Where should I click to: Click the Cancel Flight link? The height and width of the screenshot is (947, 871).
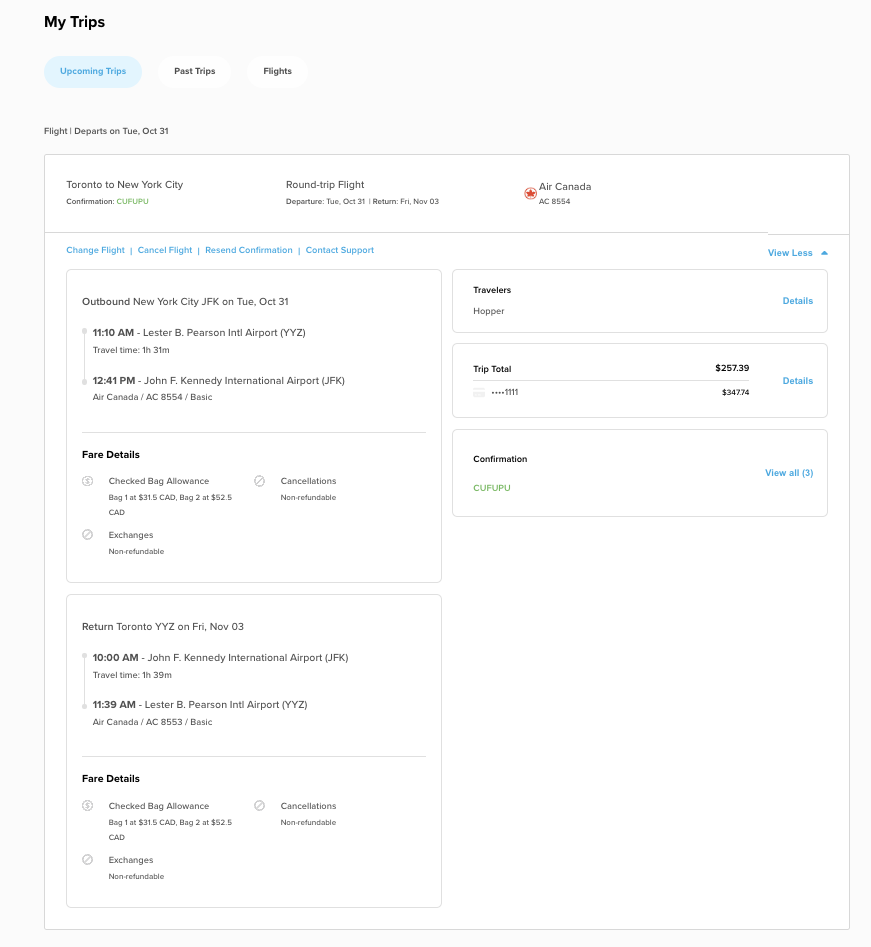coord(164,250)
